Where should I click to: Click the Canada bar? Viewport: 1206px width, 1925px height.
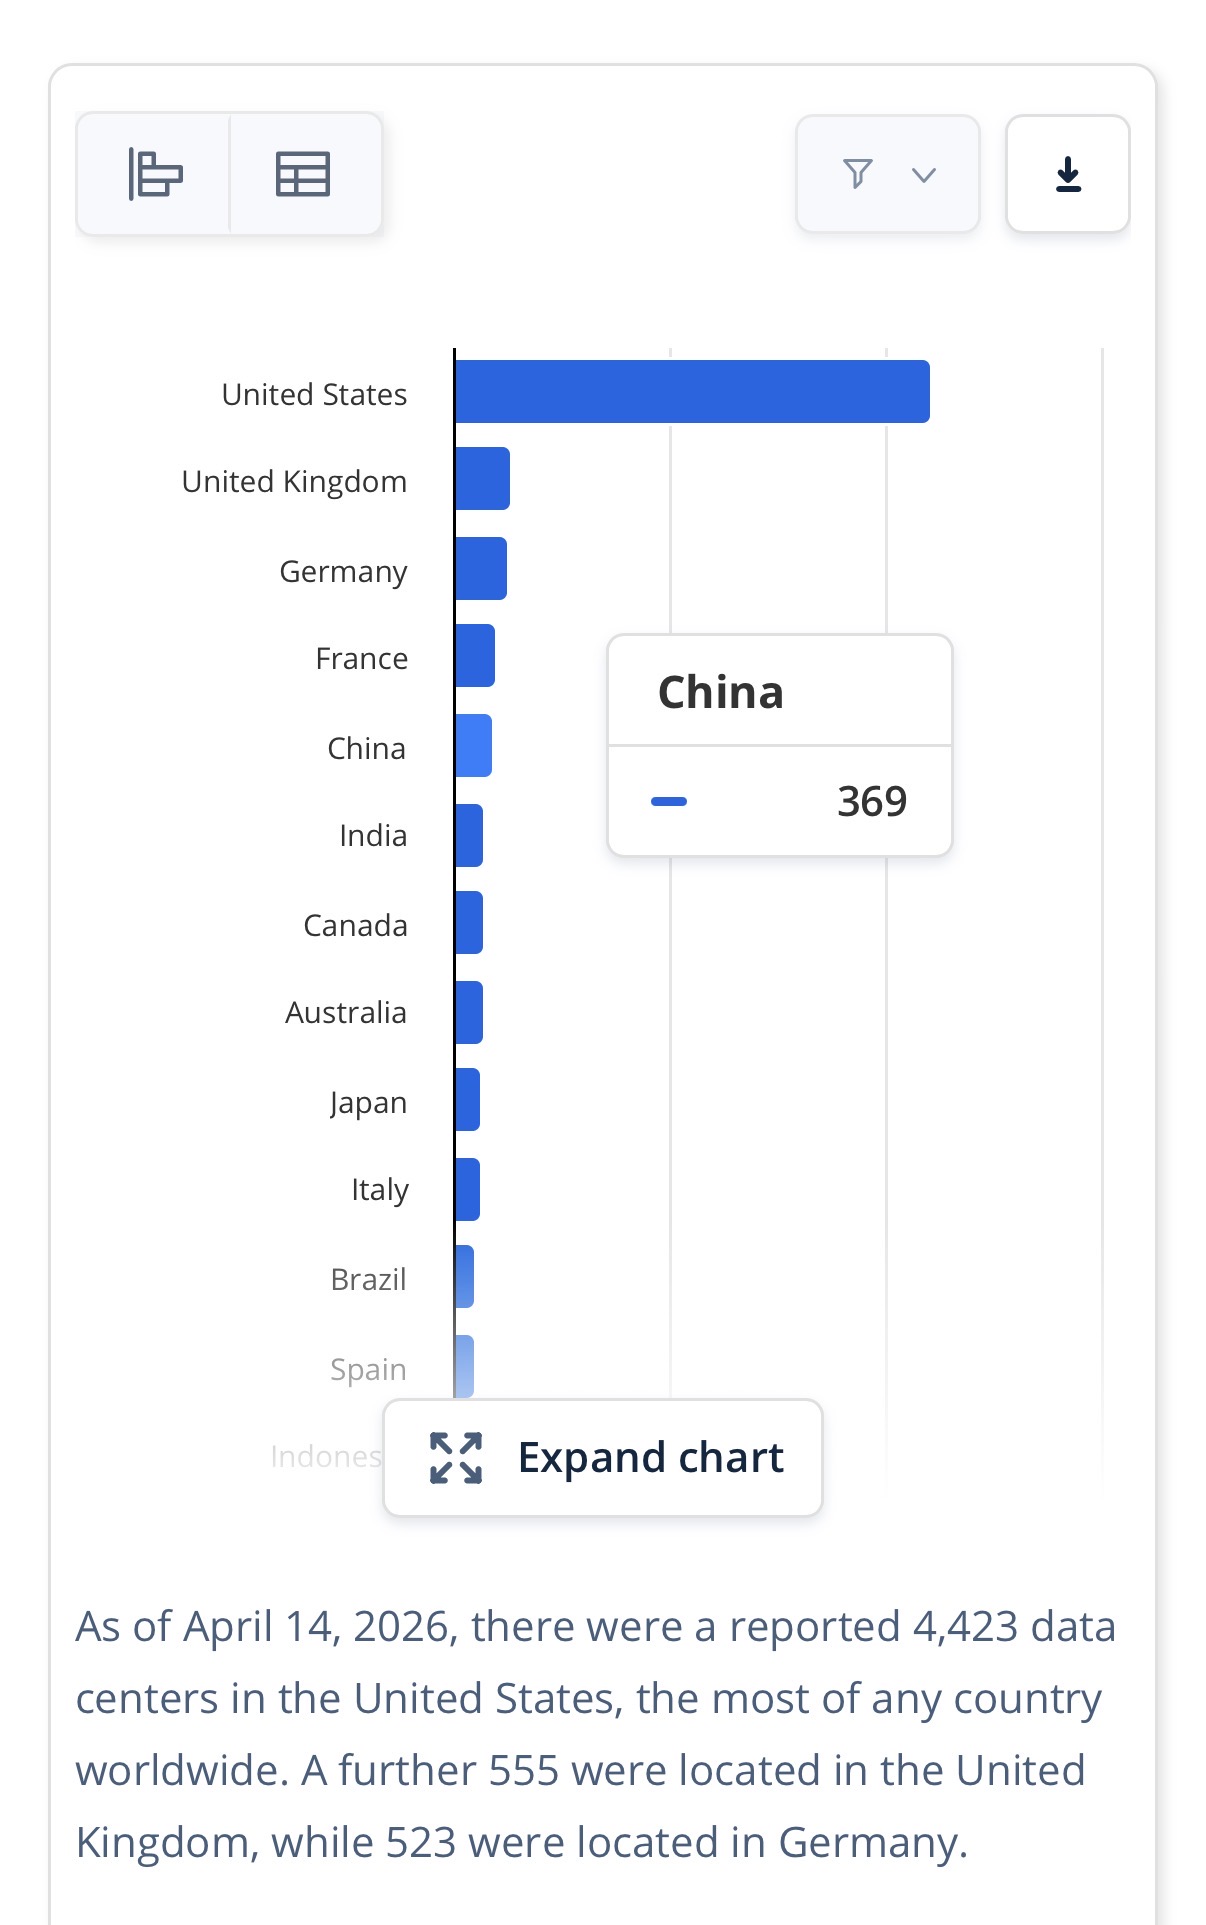pyautogui.click(x=469, y=923)
